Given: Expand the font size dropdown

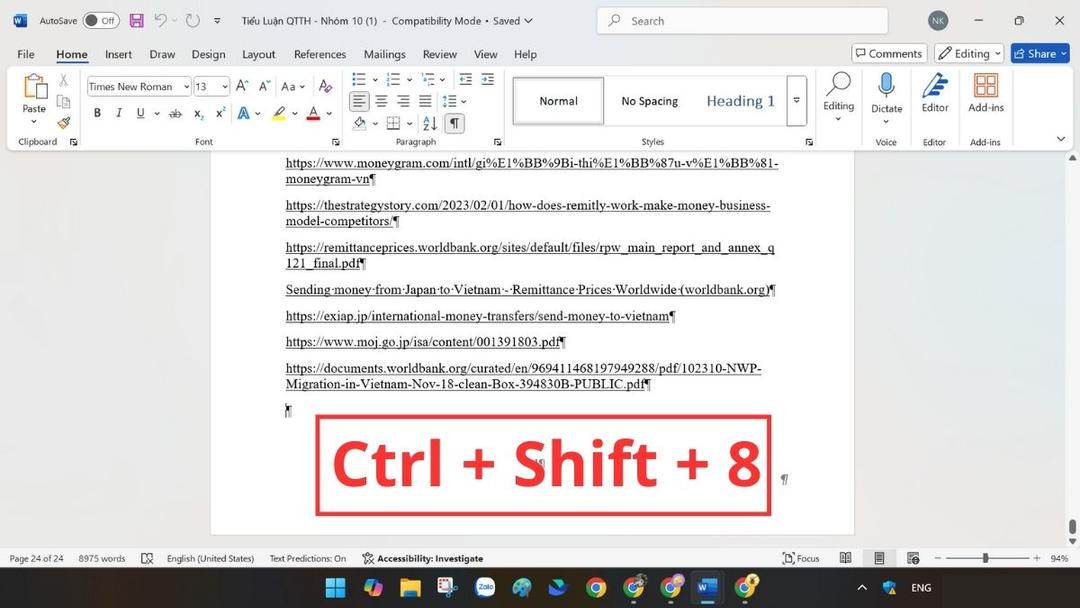Looking at the screenshot, I should 224,86.
